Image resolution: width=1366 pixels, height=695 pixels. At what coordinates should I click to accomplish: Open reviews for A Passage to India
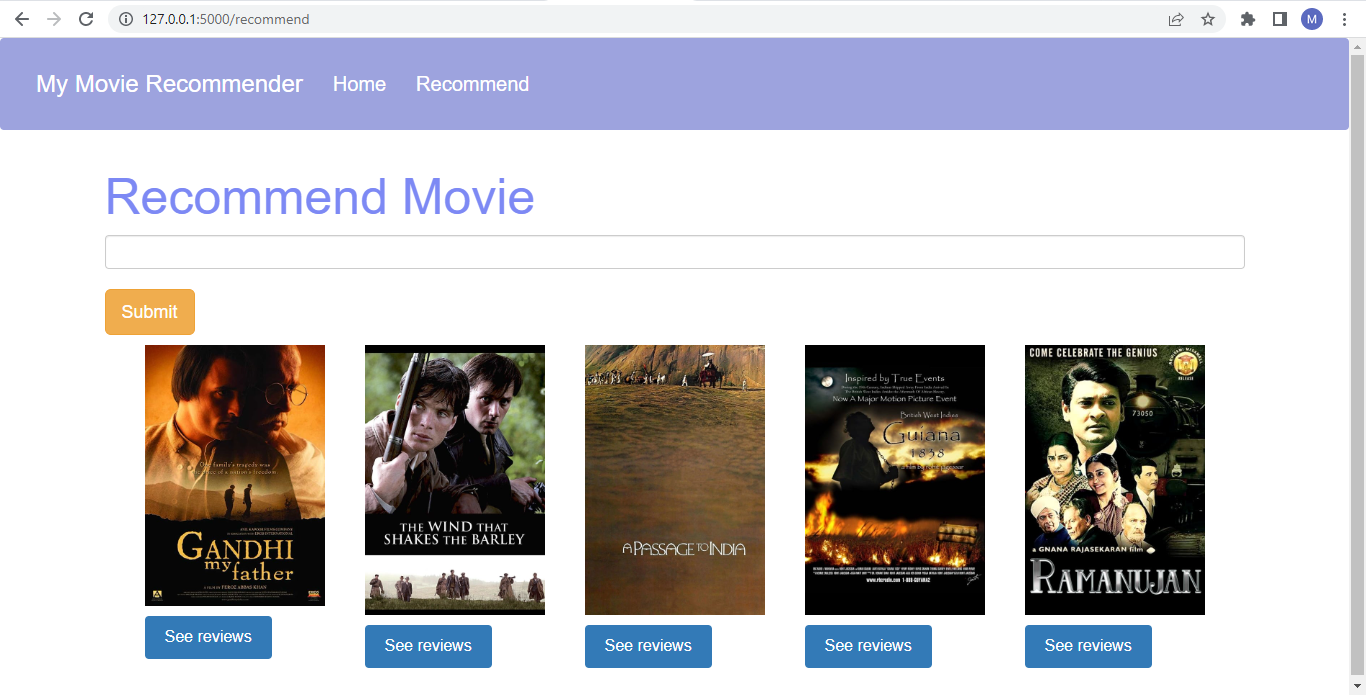coord(648,646)
